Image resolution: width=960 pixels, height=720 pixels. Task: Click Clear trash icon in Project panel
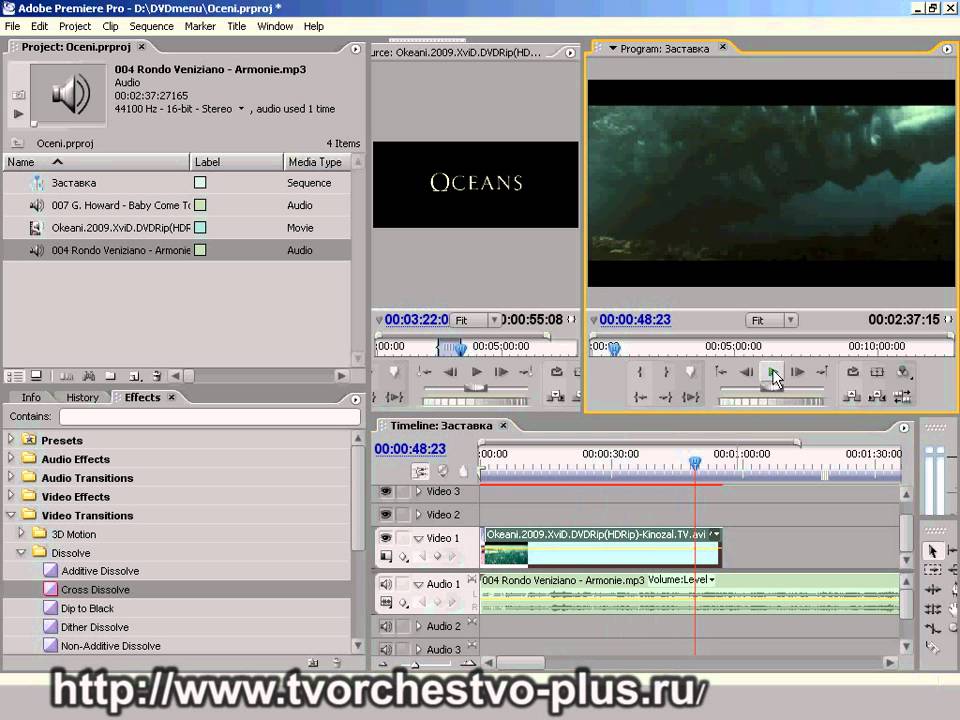[x=157, y=376]
